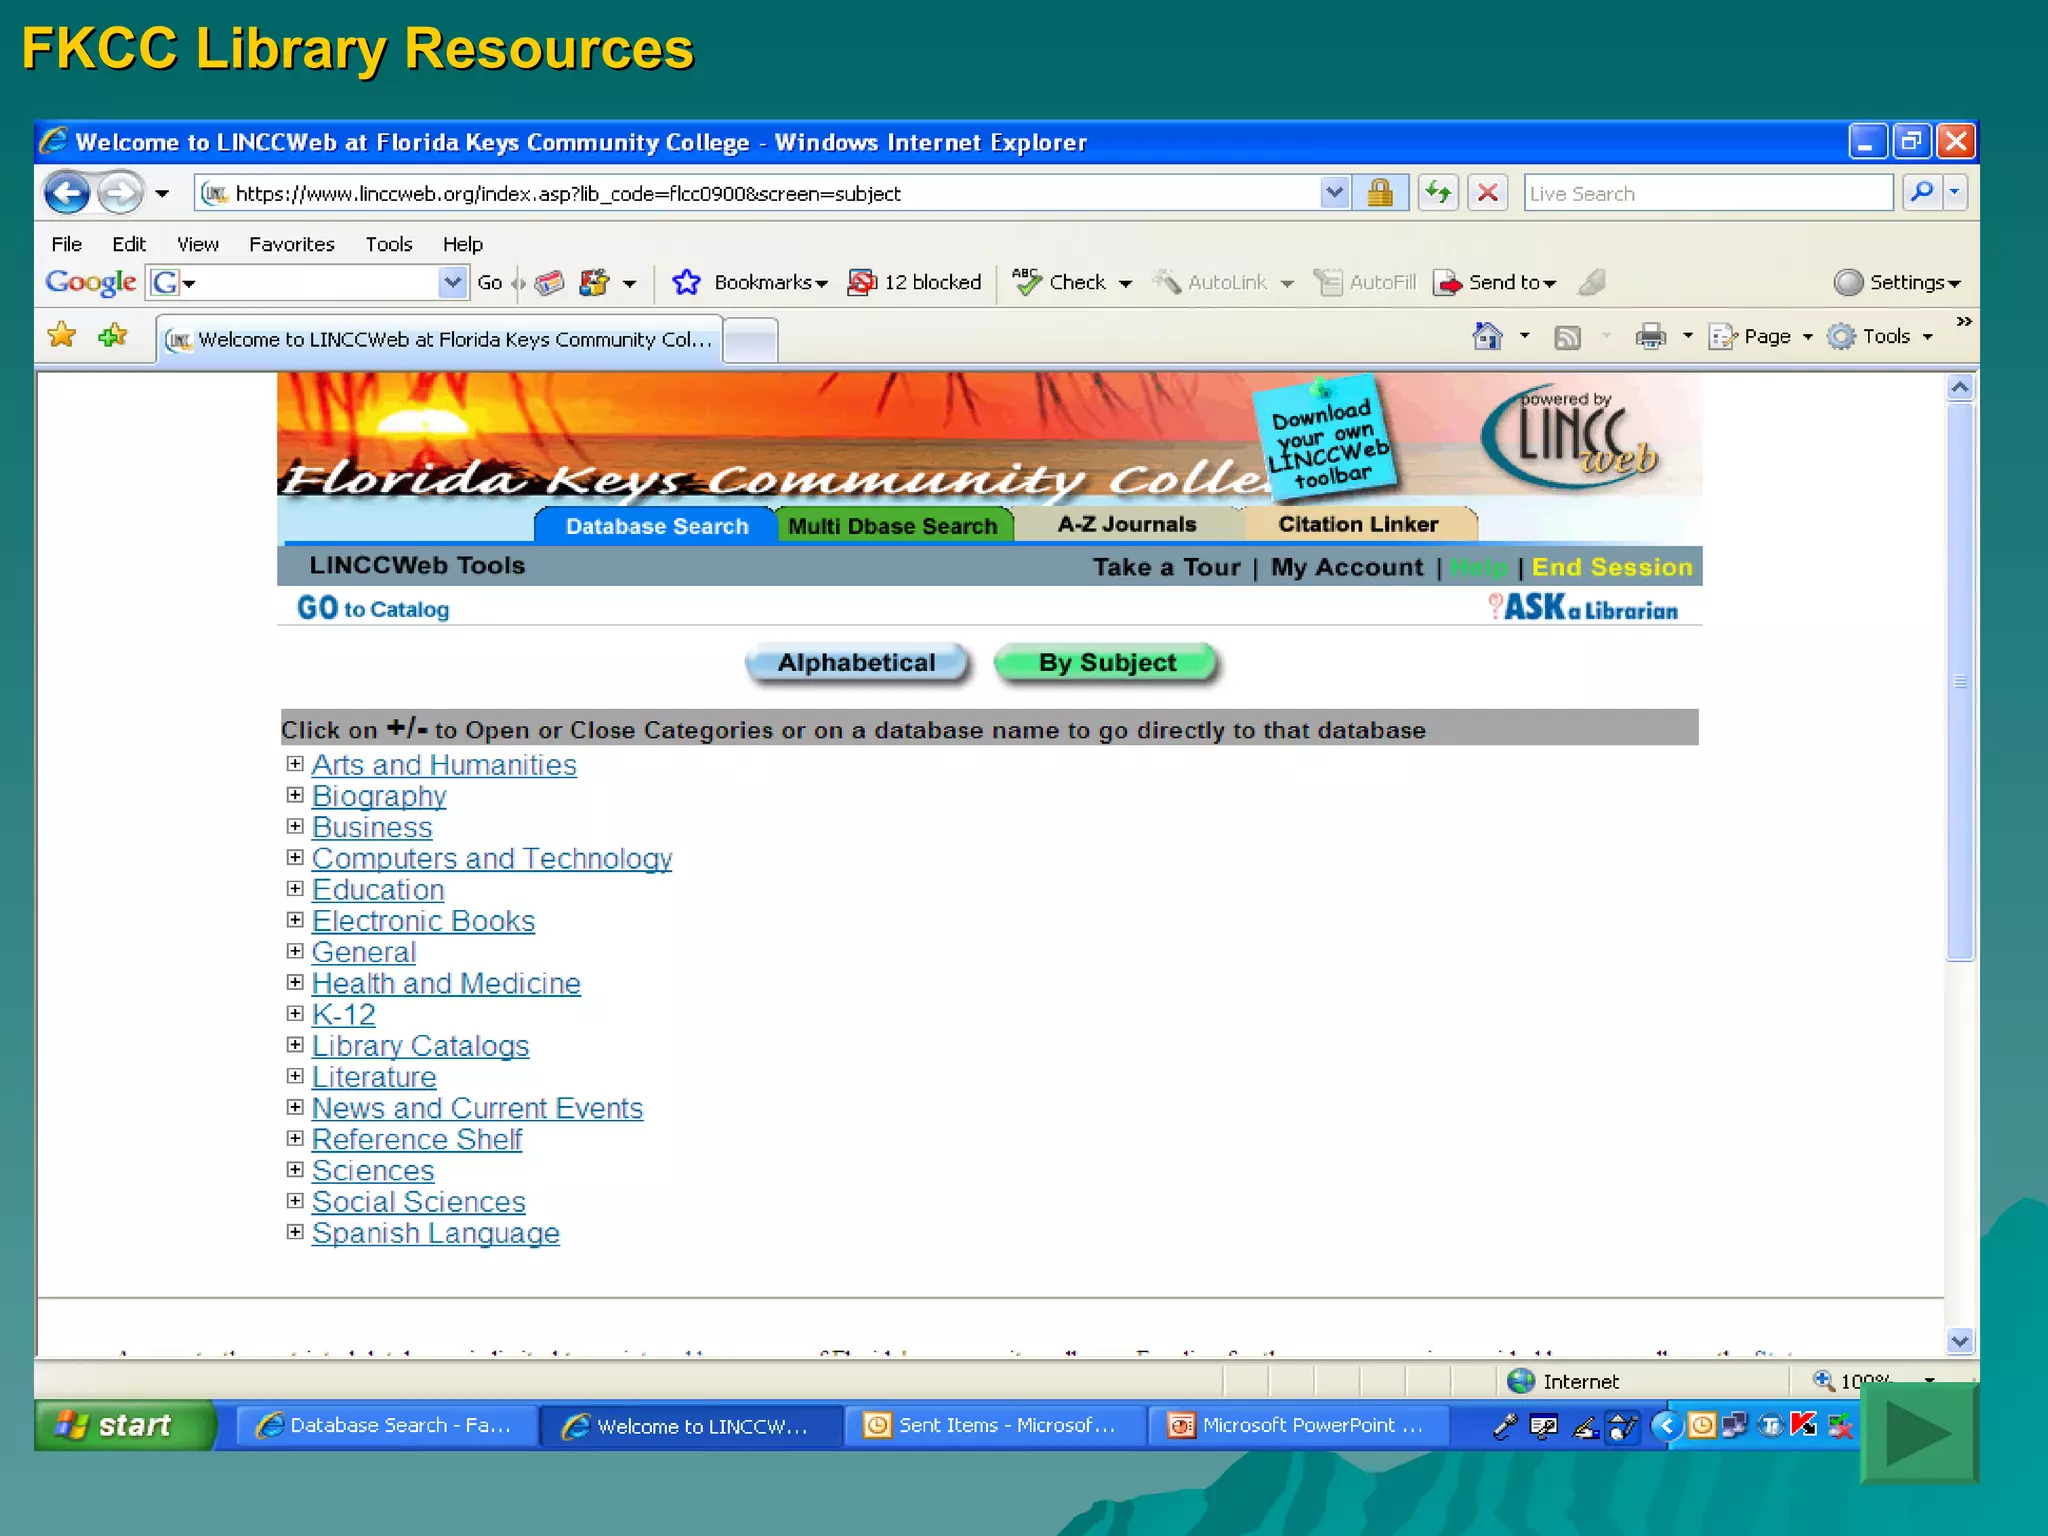The width and height of the screenshot is (2048, 1536).
Task: Click the Send to toolbar icon
Action: point(1448,283)
